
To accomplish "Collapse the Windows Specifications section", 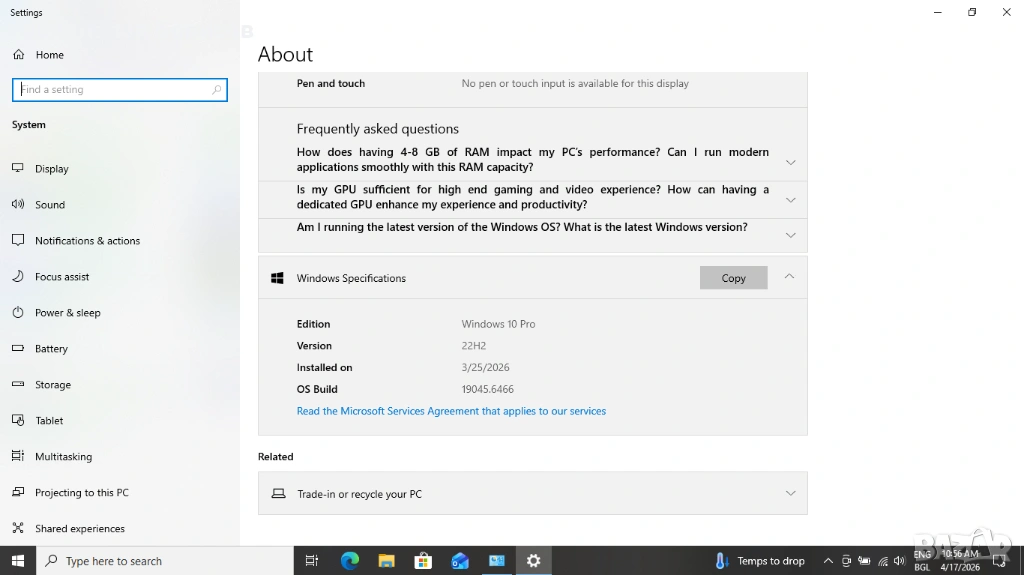I will click(x=789, y=277).
